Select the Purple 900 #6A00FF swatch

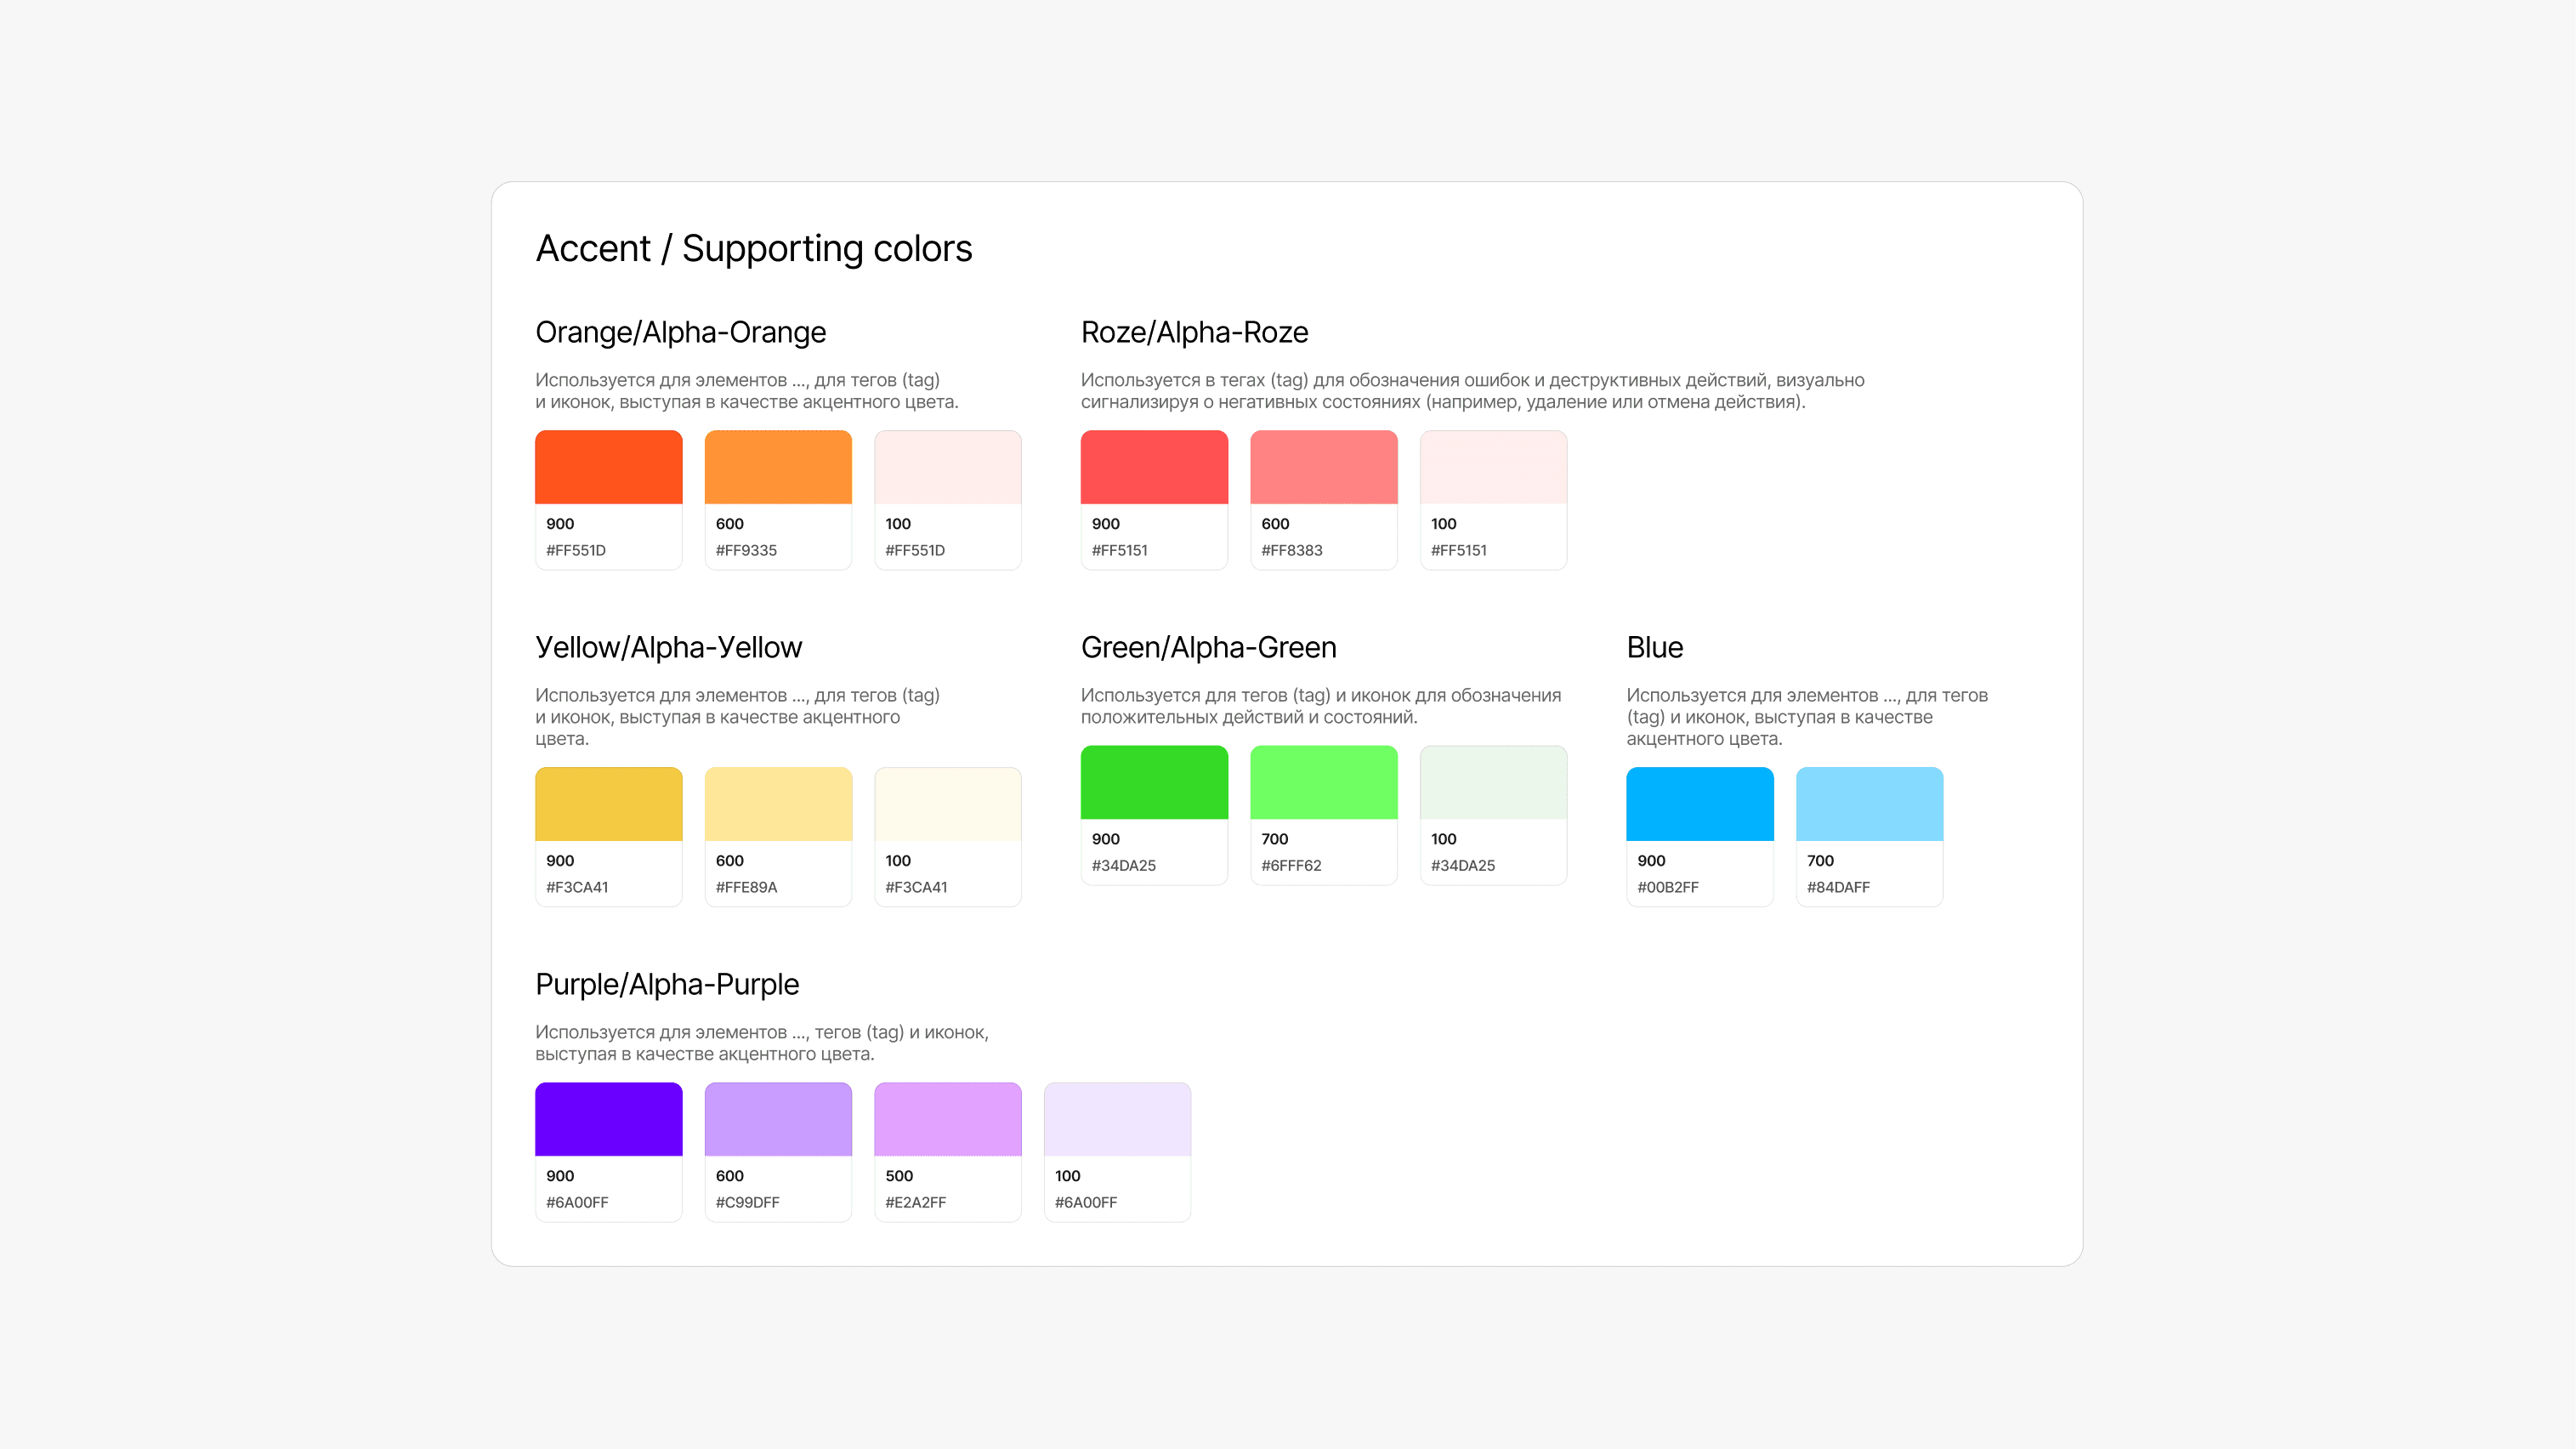click(x=608, y=1152)
